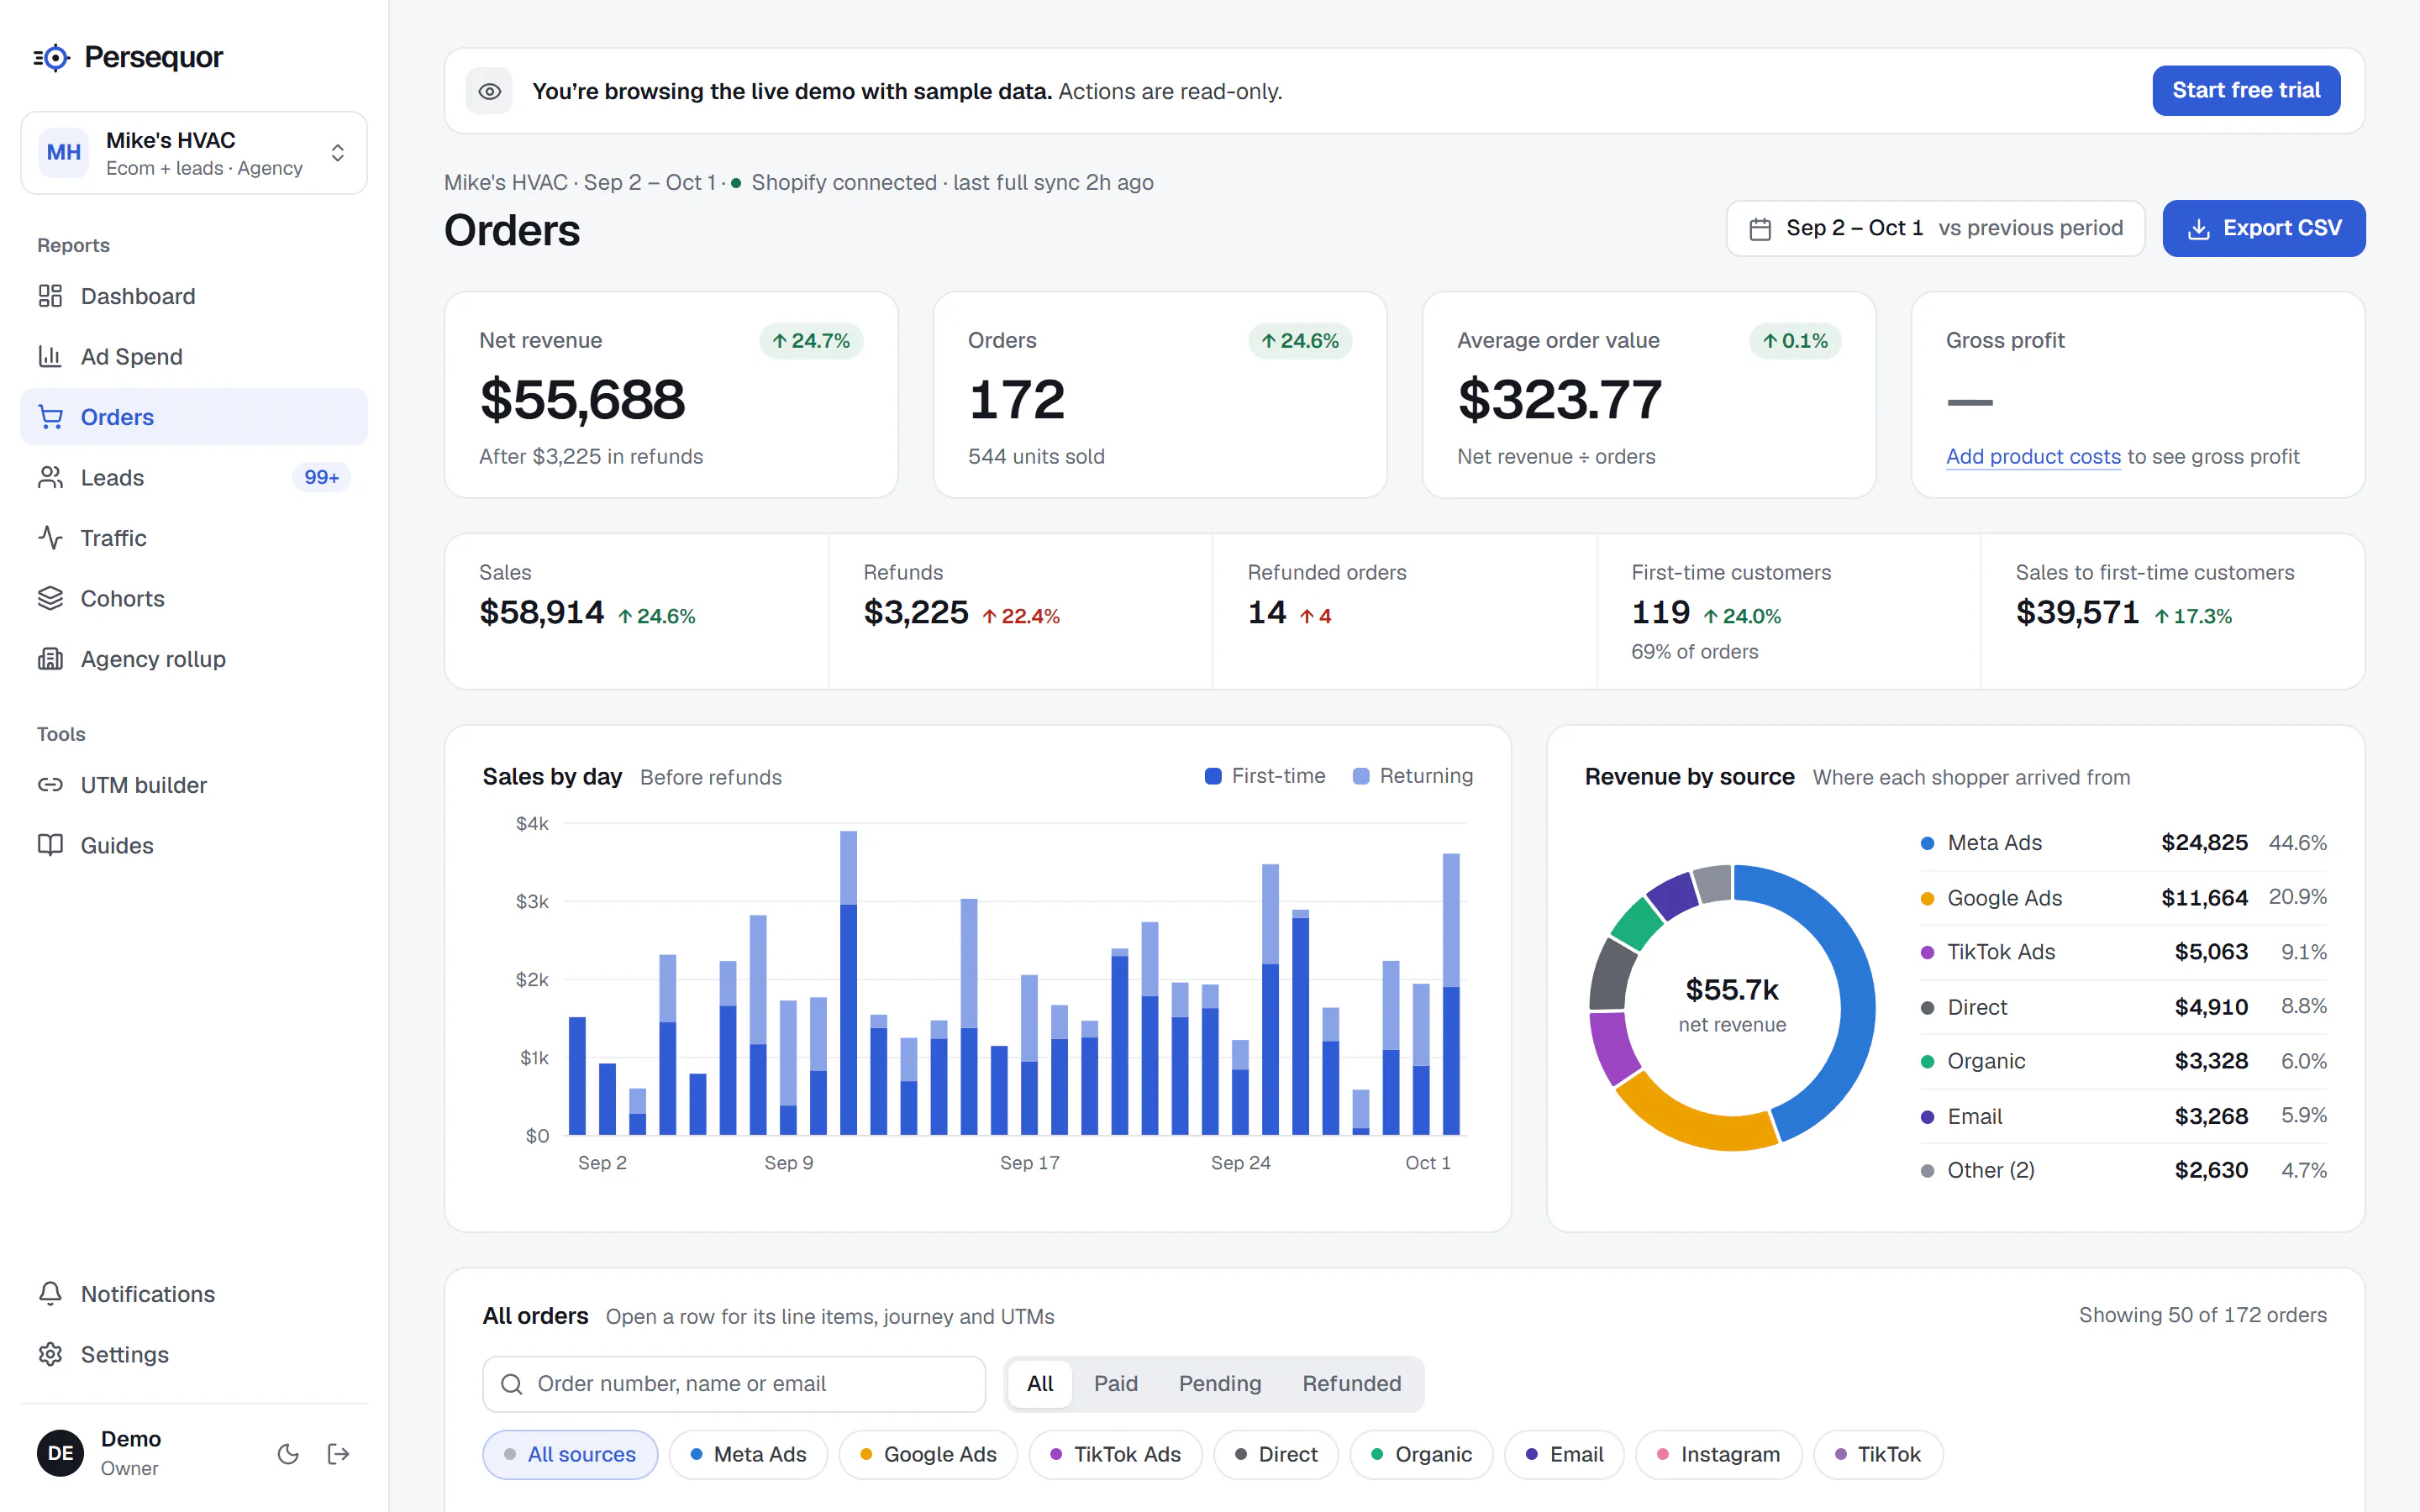Viewport: 2420px width, 1512px height.
Task: Click the eye icon in demo banner
Action: (x=489, y=91)
